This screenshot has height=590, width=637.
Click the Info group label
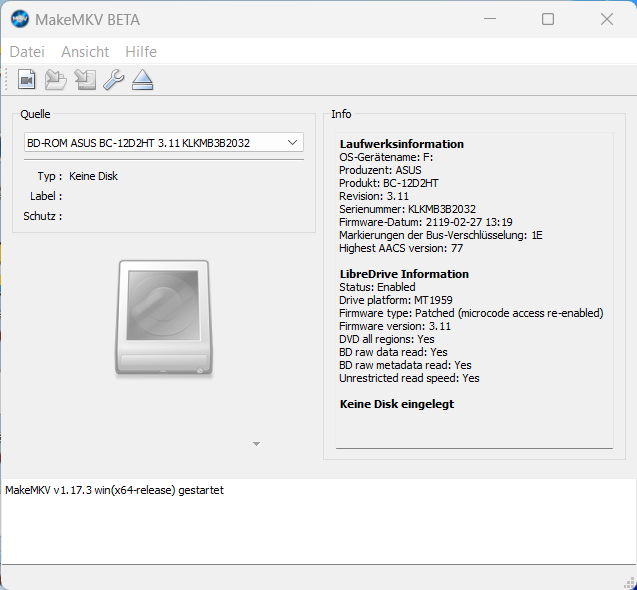click(x=341, y=114)
